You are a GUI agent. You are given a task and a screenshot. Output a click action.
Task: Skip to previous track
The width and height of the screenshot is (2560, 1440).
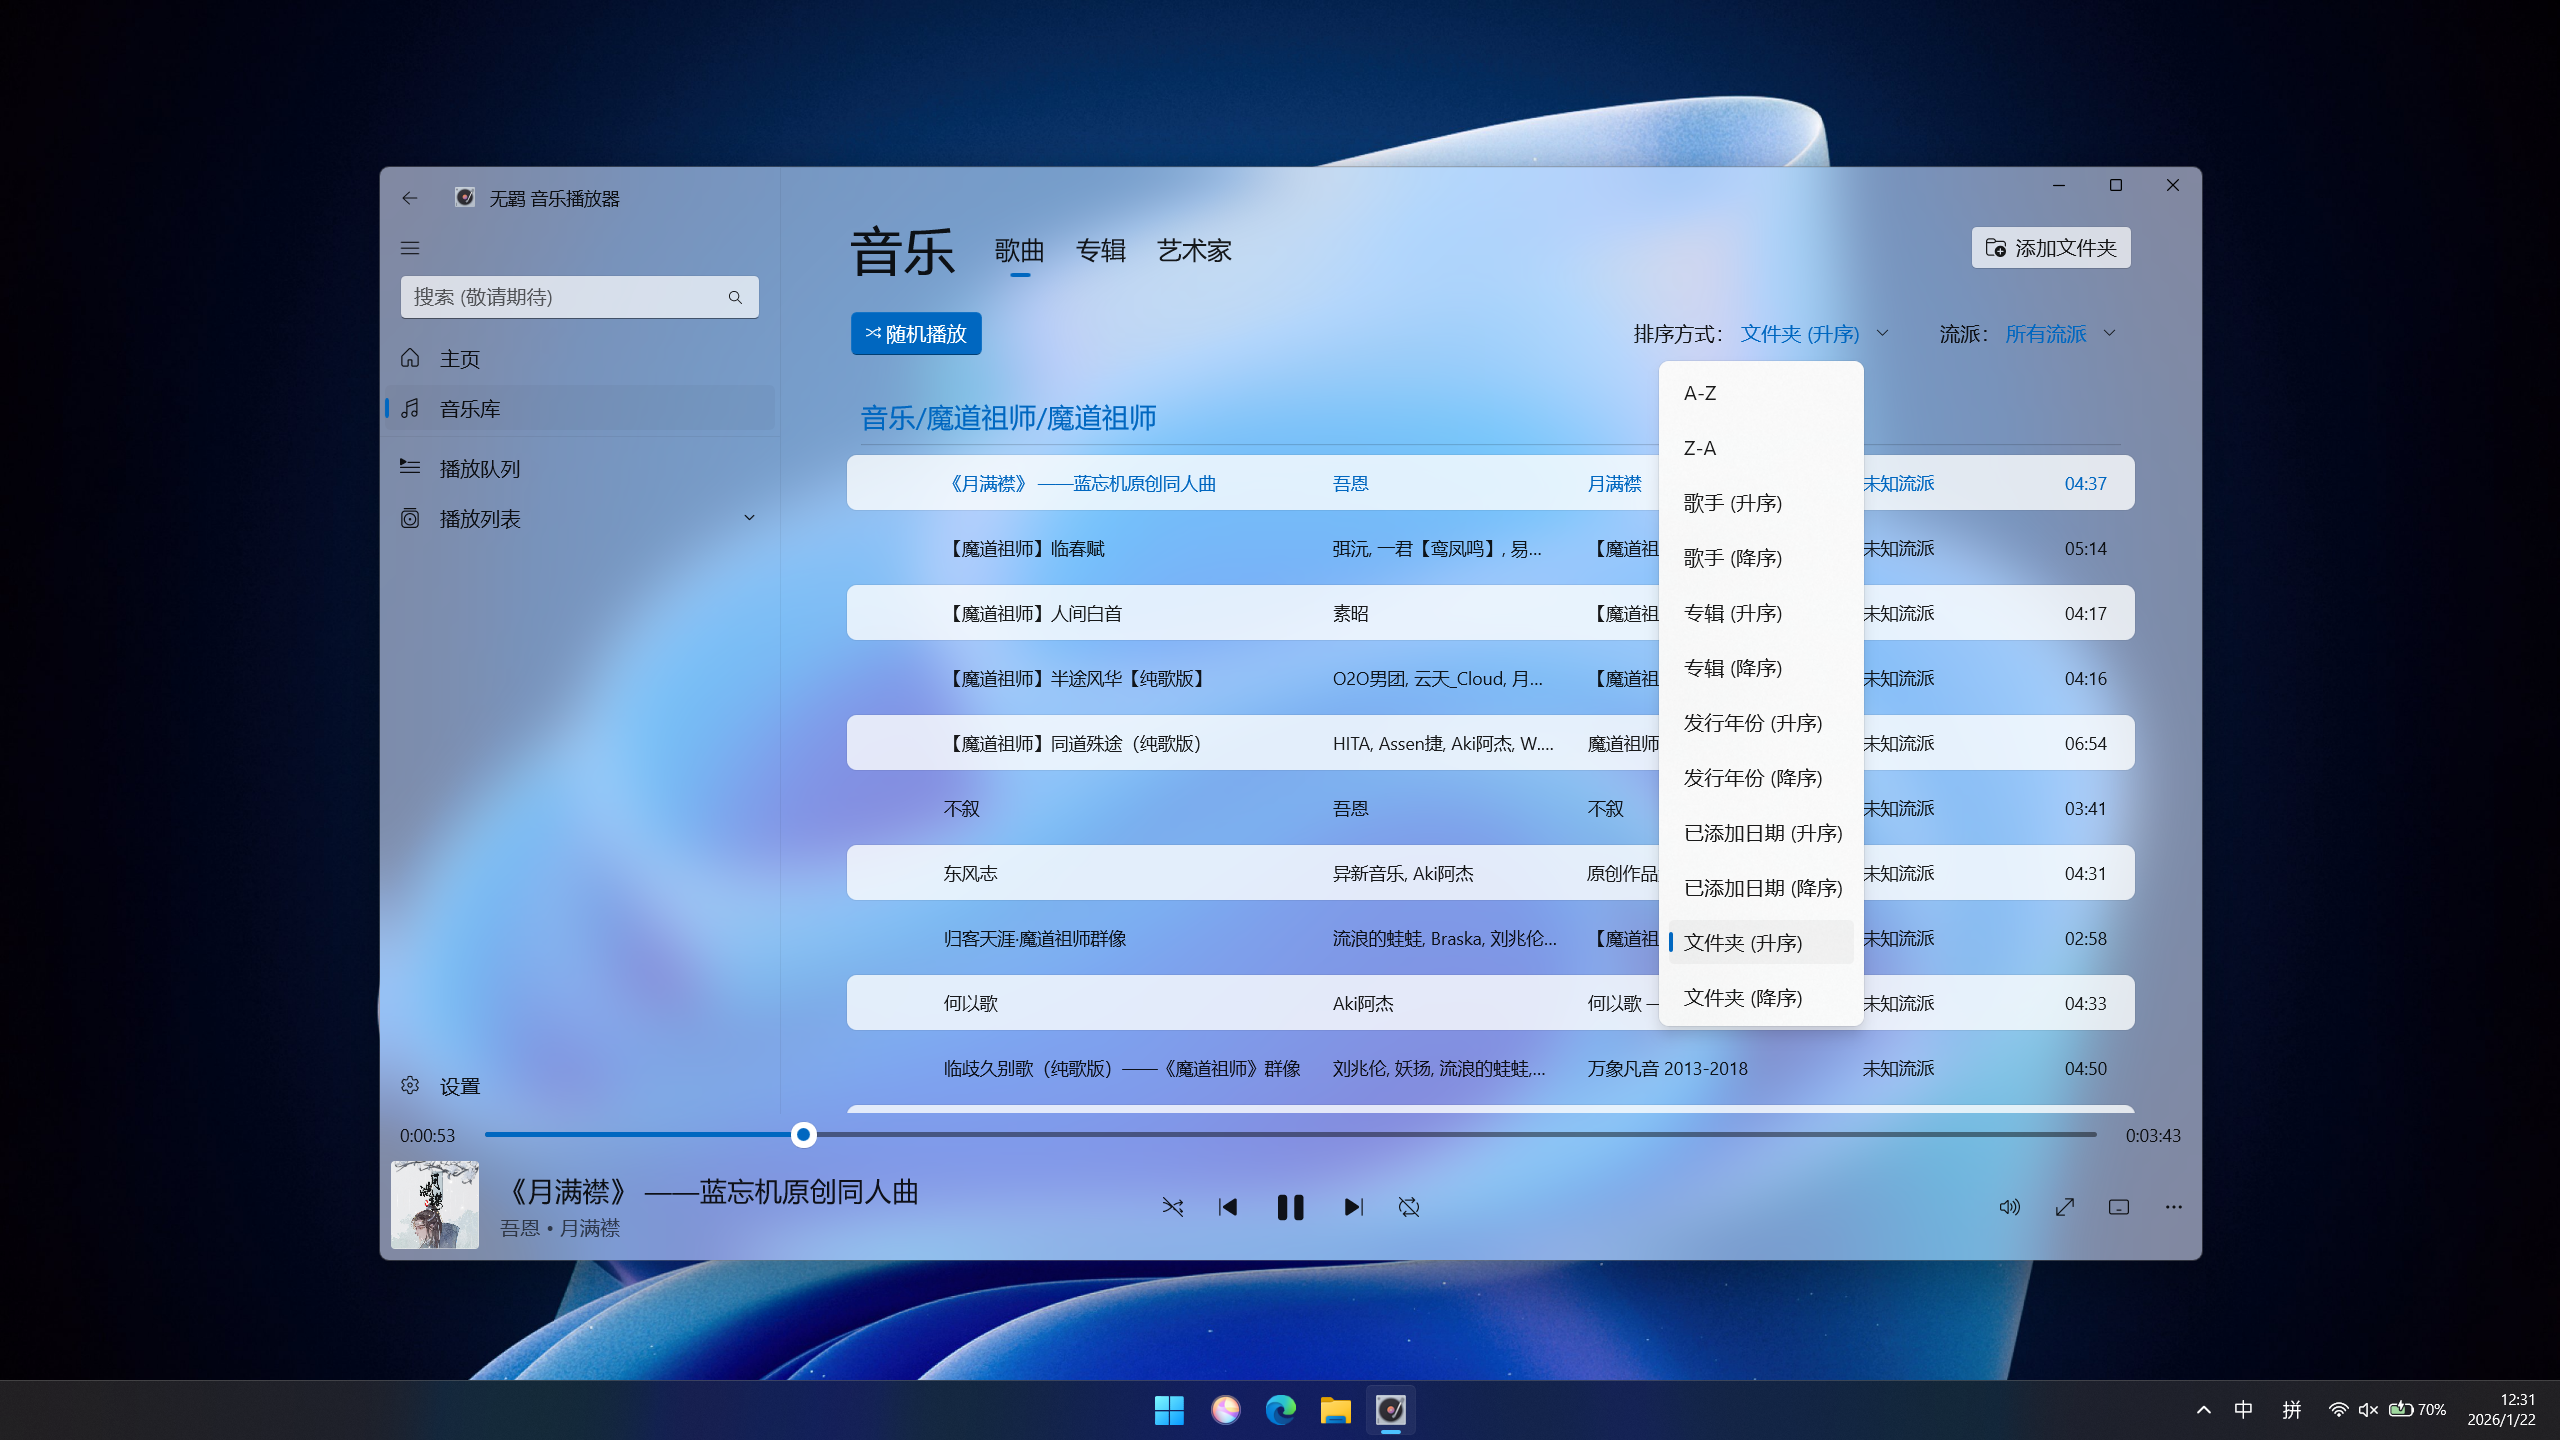point(1228,1207)
